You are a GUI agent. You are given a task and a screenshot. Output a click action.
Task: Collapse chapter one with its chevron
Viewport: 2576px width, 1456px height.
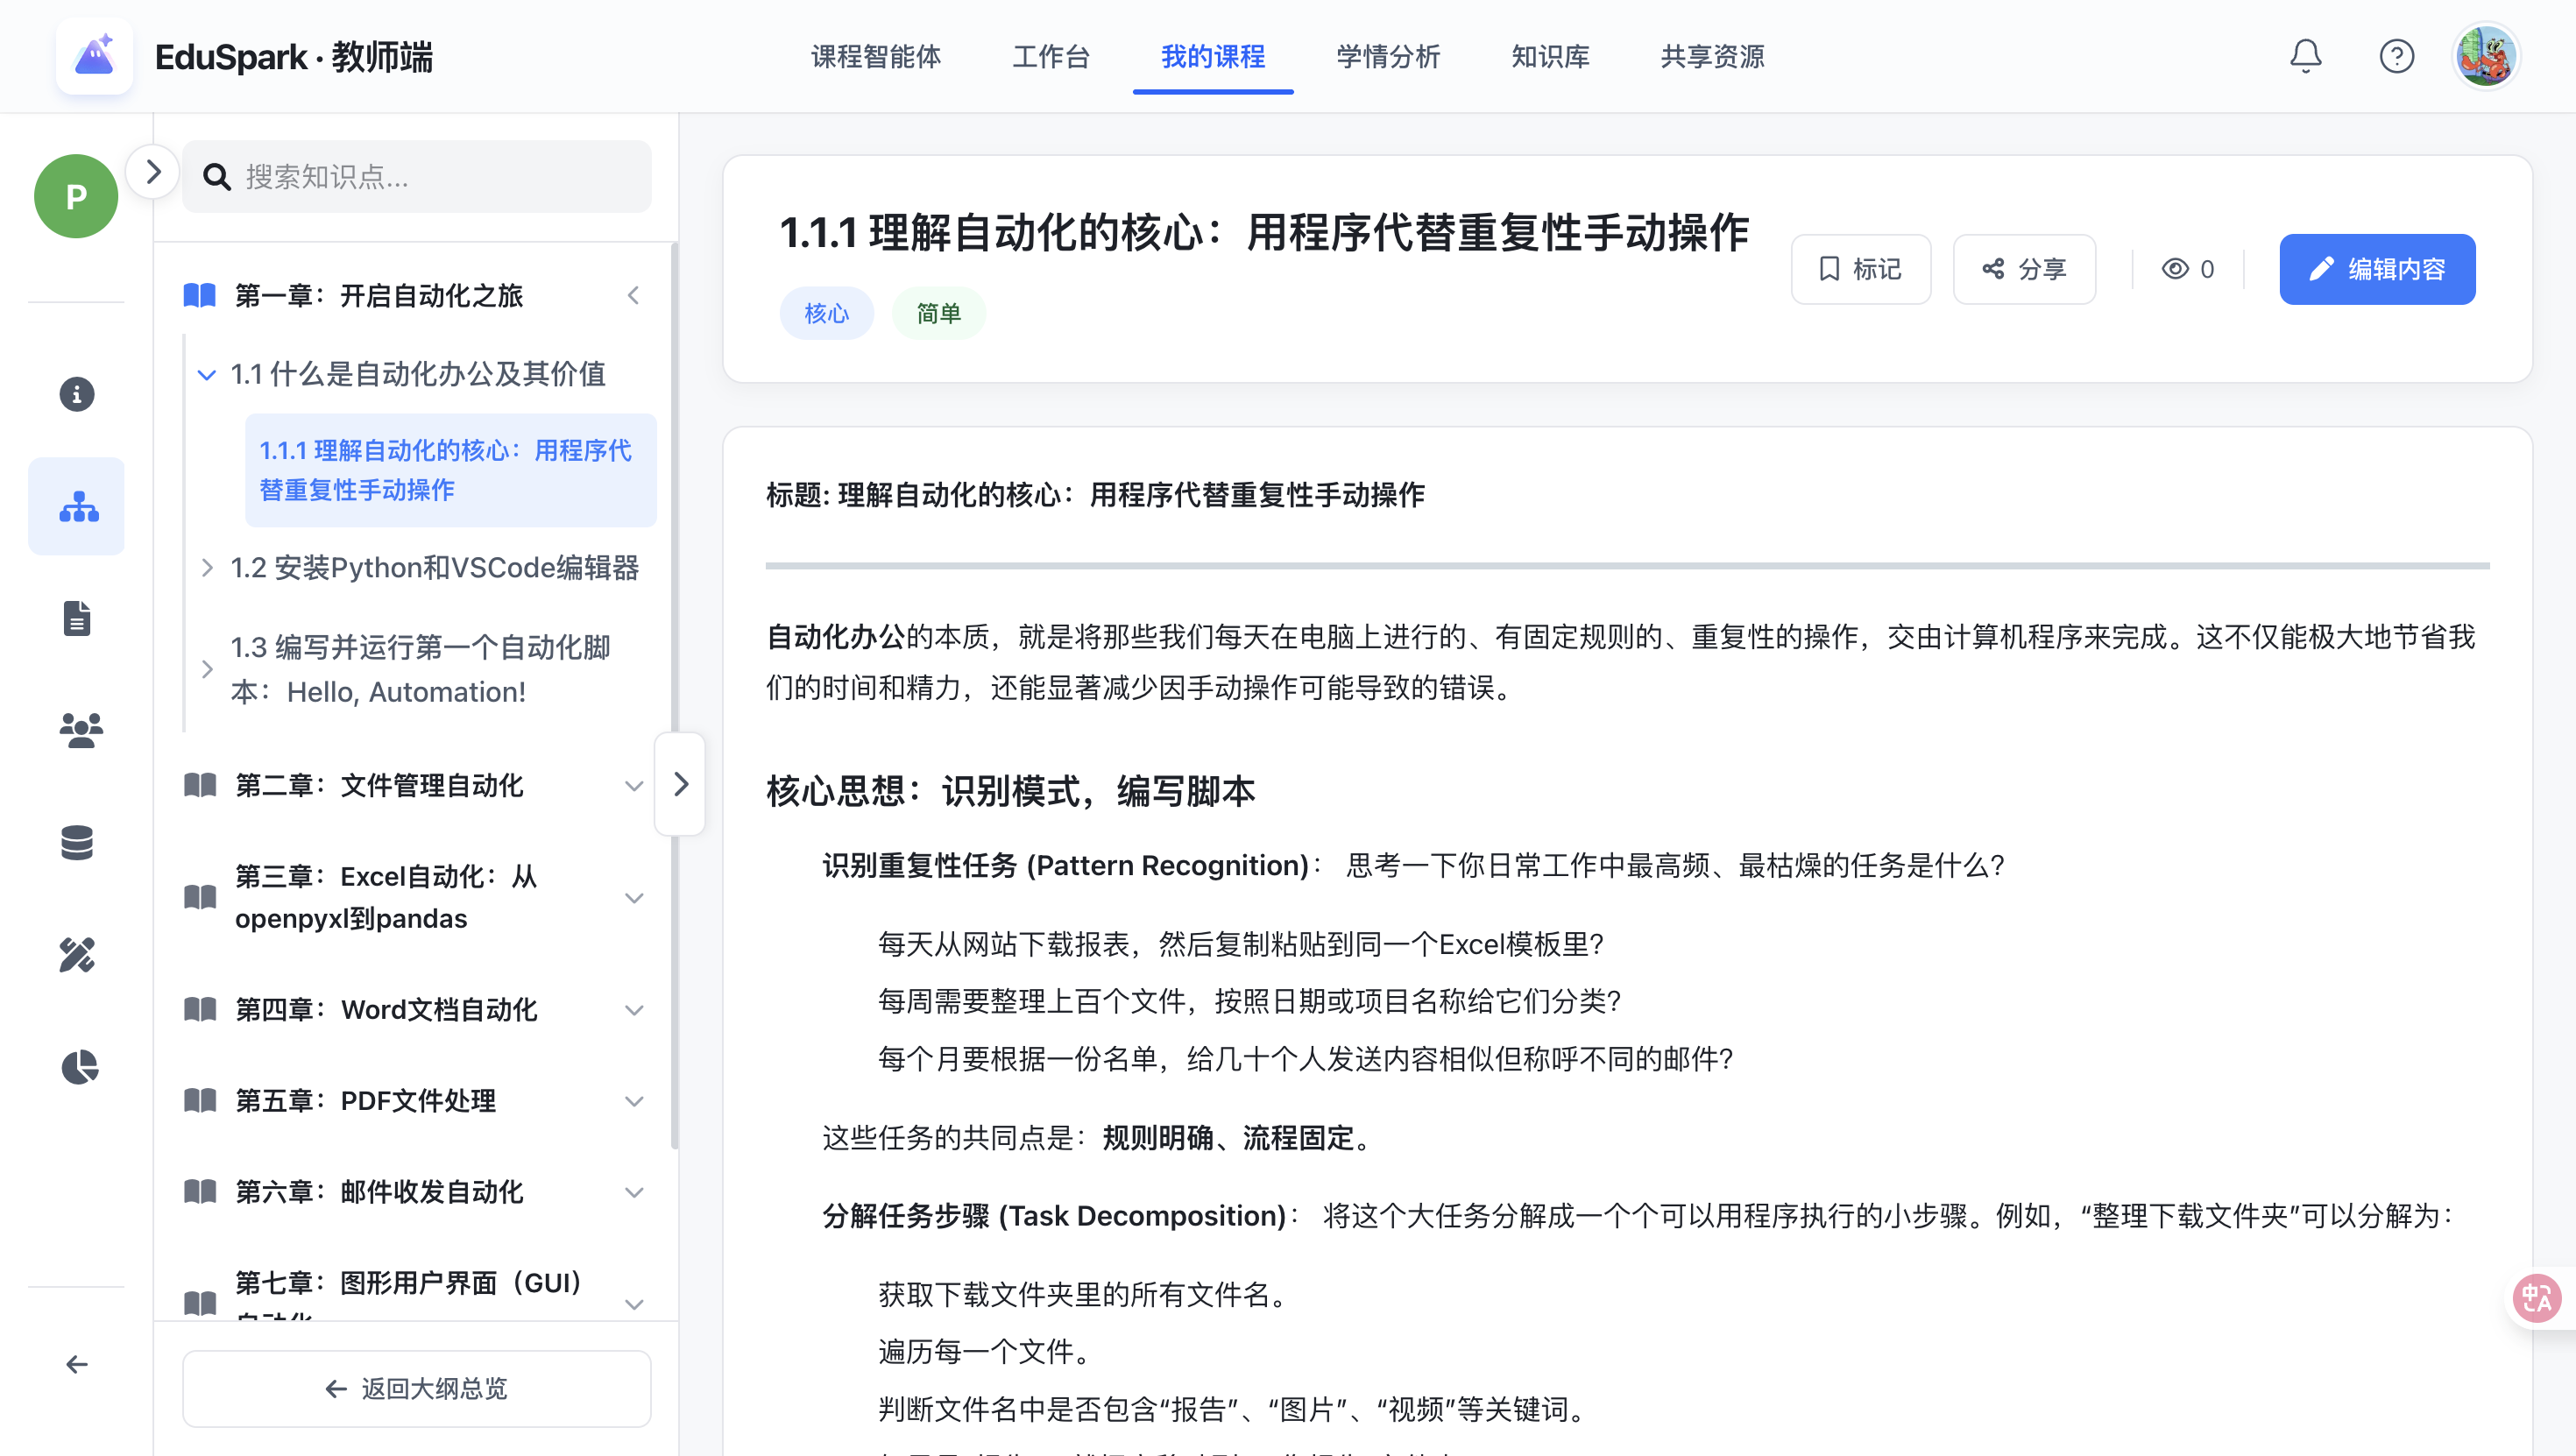click(633, 295)
